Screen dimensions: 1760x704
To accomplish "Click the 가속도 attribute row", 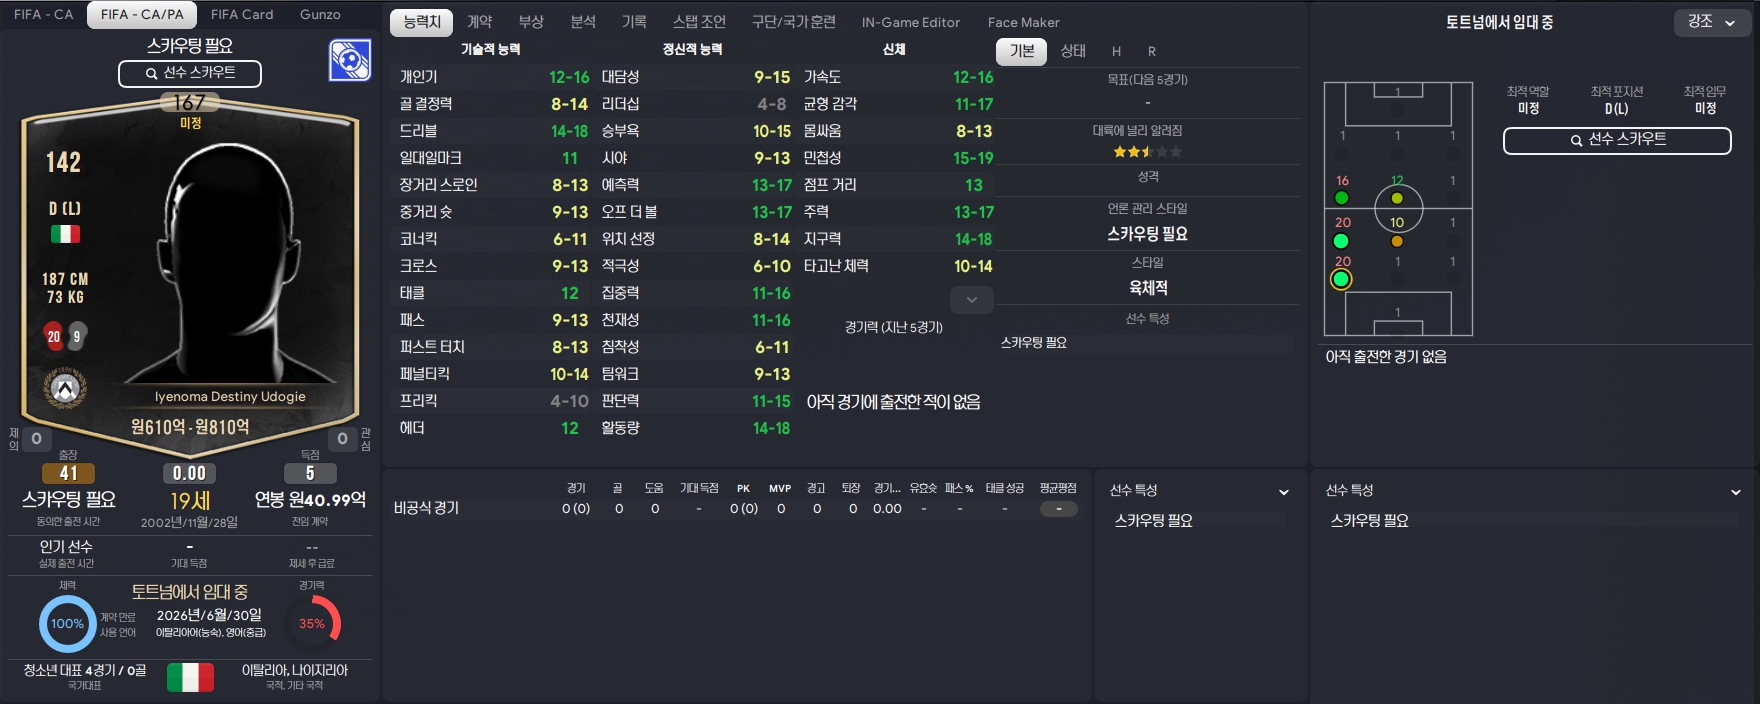I will (897, 77).
